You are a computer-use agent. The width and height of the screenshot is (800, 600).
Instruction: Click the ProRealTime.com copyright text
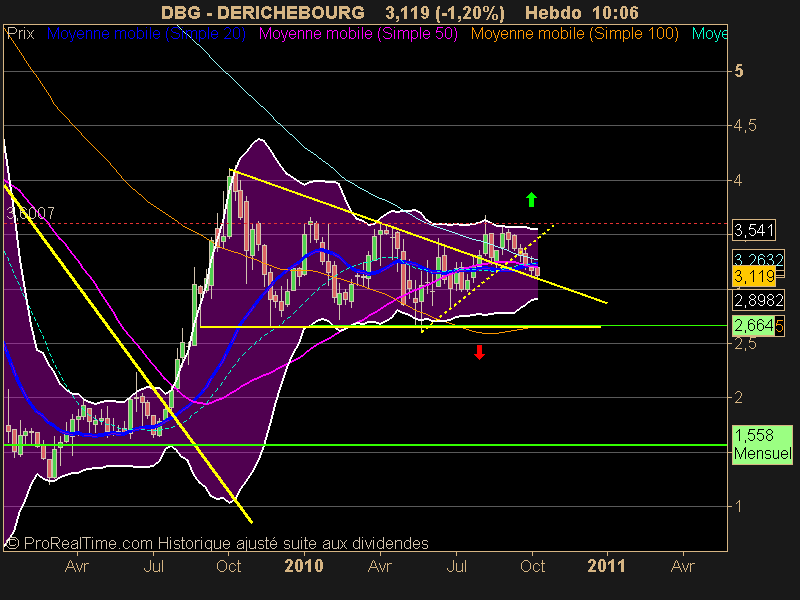217,543
